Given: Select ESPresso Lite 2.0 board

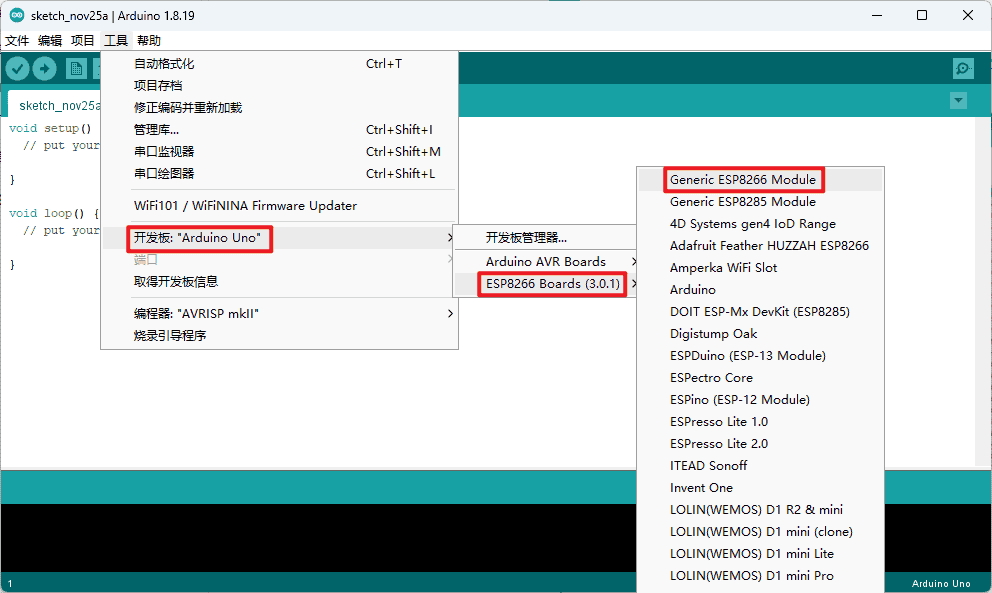Looking at the screenshot, I should tap(760, 444).
